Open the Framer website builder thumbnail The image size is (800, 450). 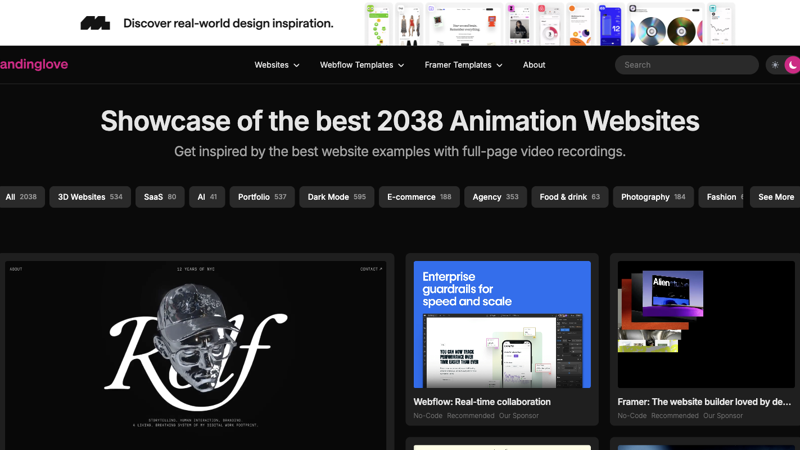tap(706, 324)
